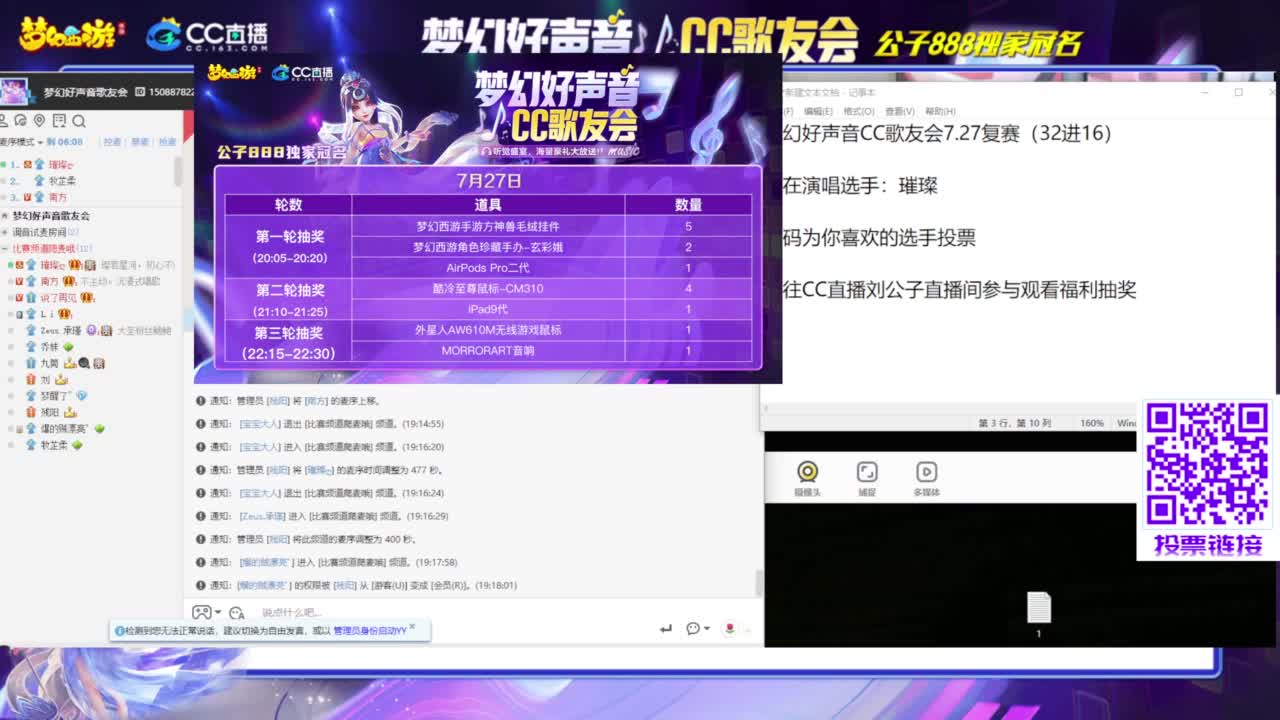Expand the 梦幻好声音歌友会 channel node
This screenshot has width=1280, height=720.
(4, 216)
